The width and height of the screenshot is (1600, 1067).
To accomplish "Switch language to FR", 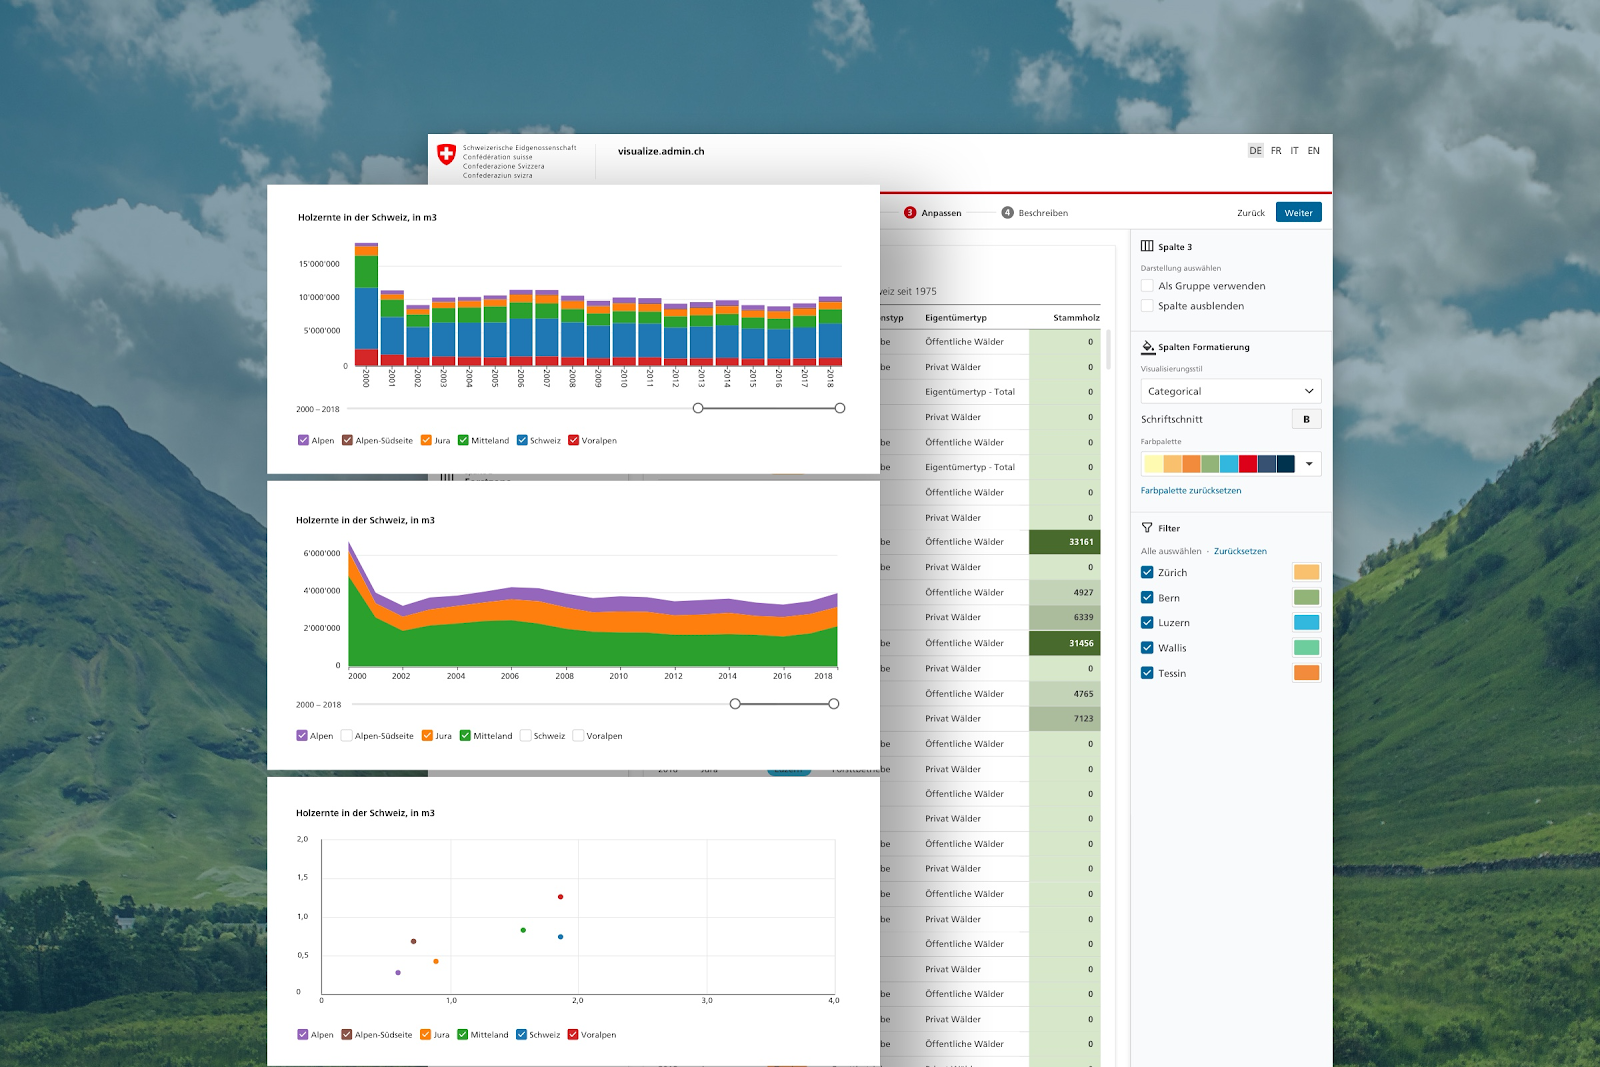I will coord(1275,150).
